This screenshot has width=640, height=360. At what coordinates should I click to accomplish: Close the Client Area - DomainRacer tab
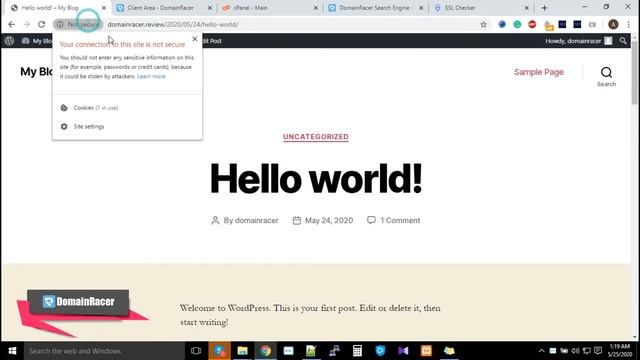210,8
